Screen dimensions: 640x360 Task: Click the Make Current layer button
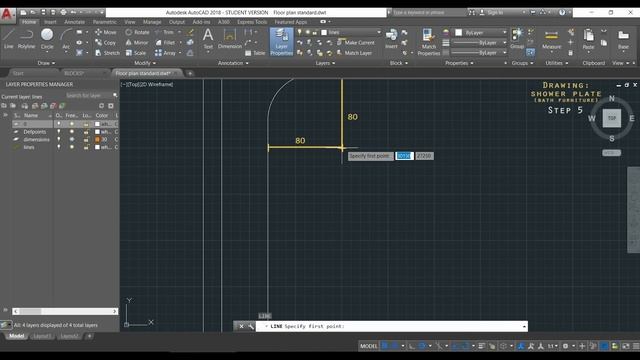(x=356, y=42)
